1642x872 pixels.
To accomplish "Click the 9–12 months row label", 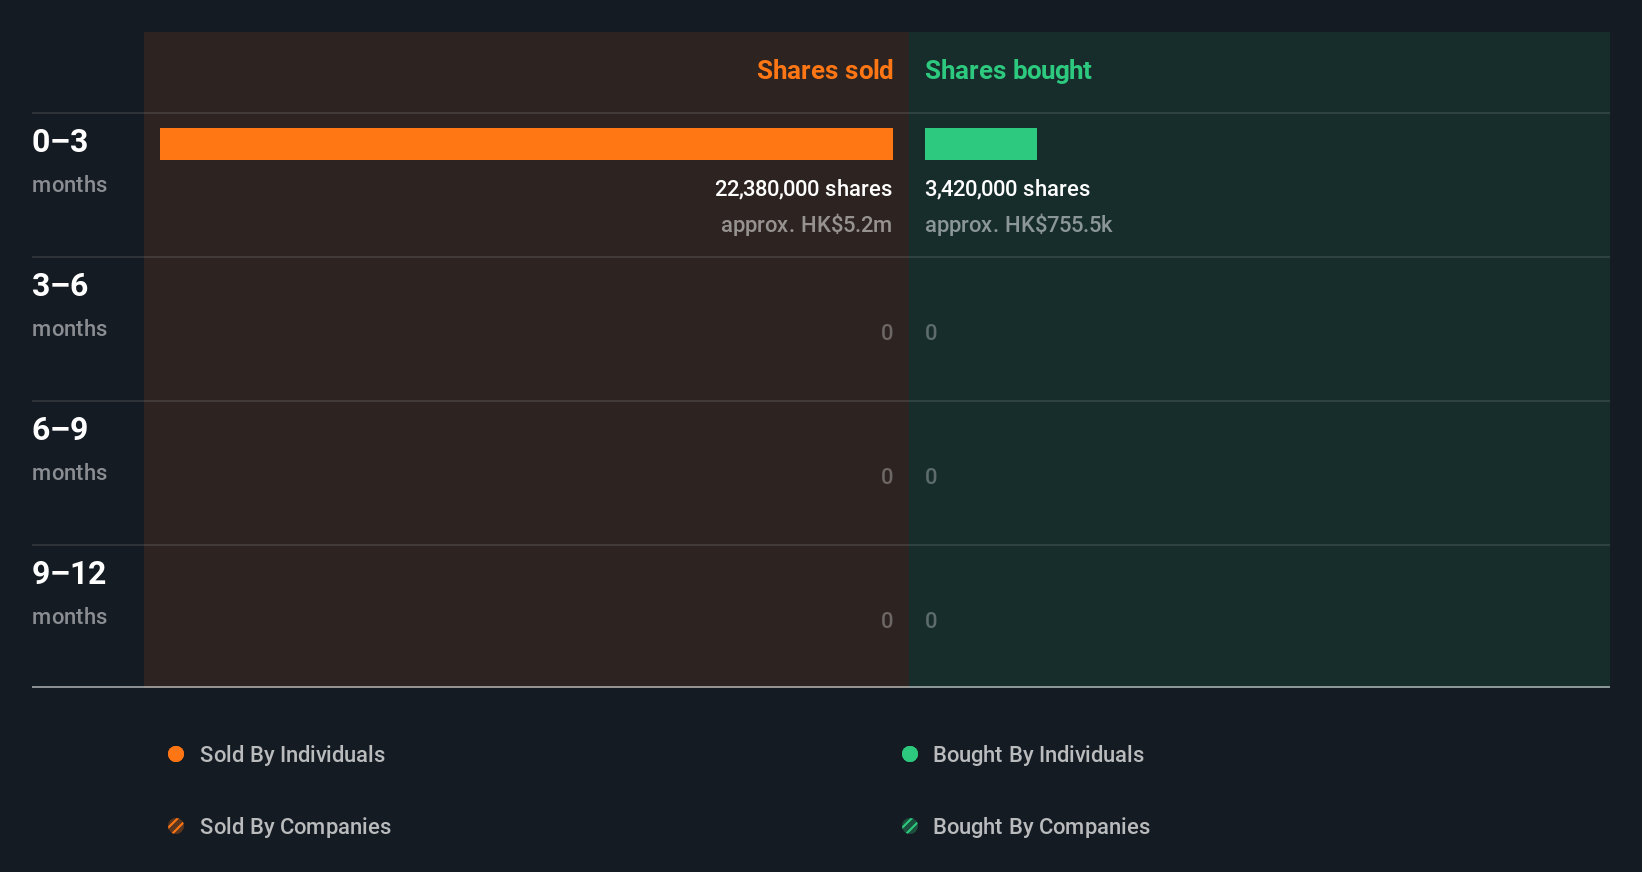I will (x=69, y=592).
